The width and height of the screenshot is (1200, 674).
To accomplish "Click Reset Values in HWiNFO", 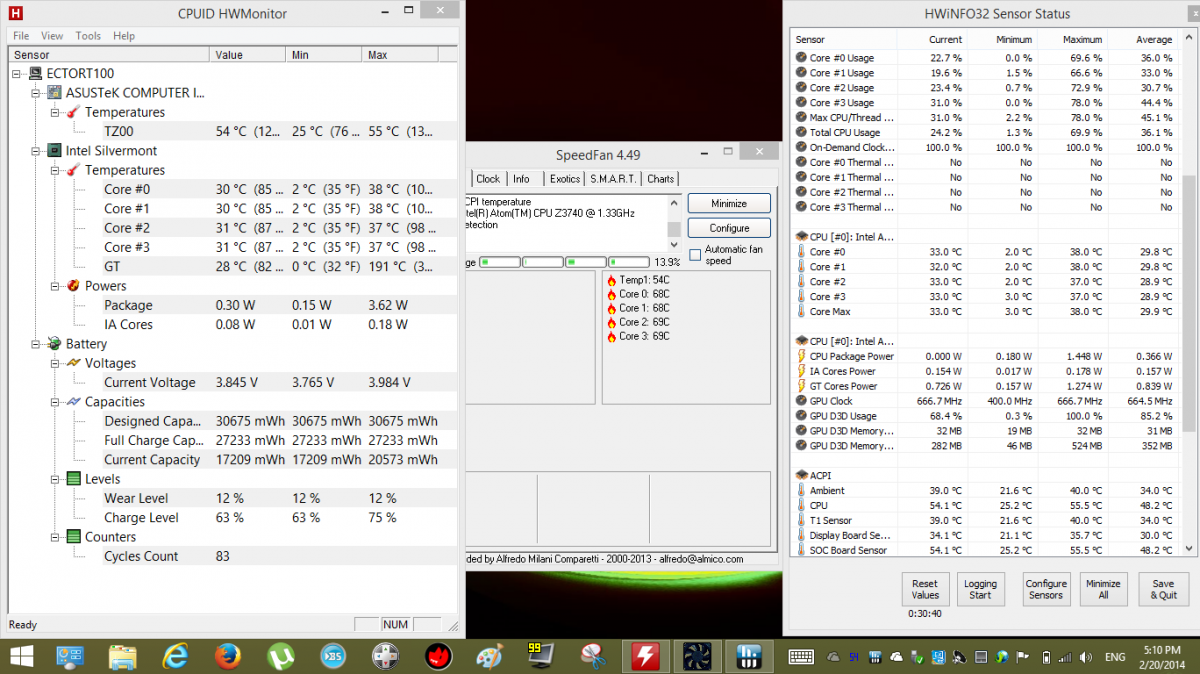I will tap(925, 590).
